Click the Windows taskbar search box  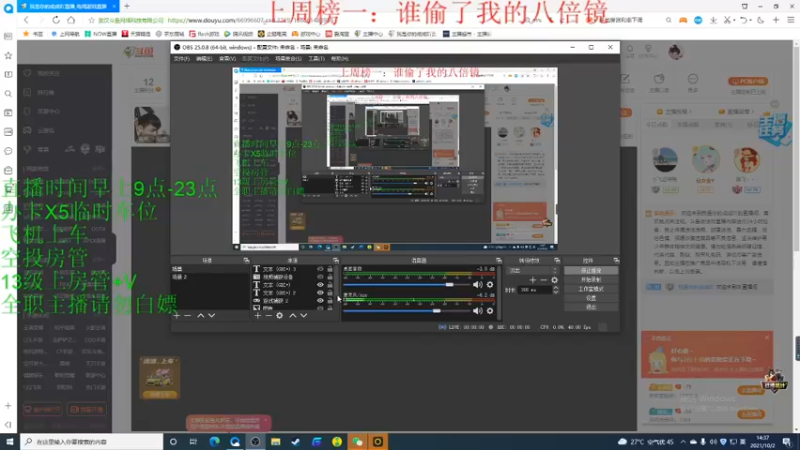[92, 442]
